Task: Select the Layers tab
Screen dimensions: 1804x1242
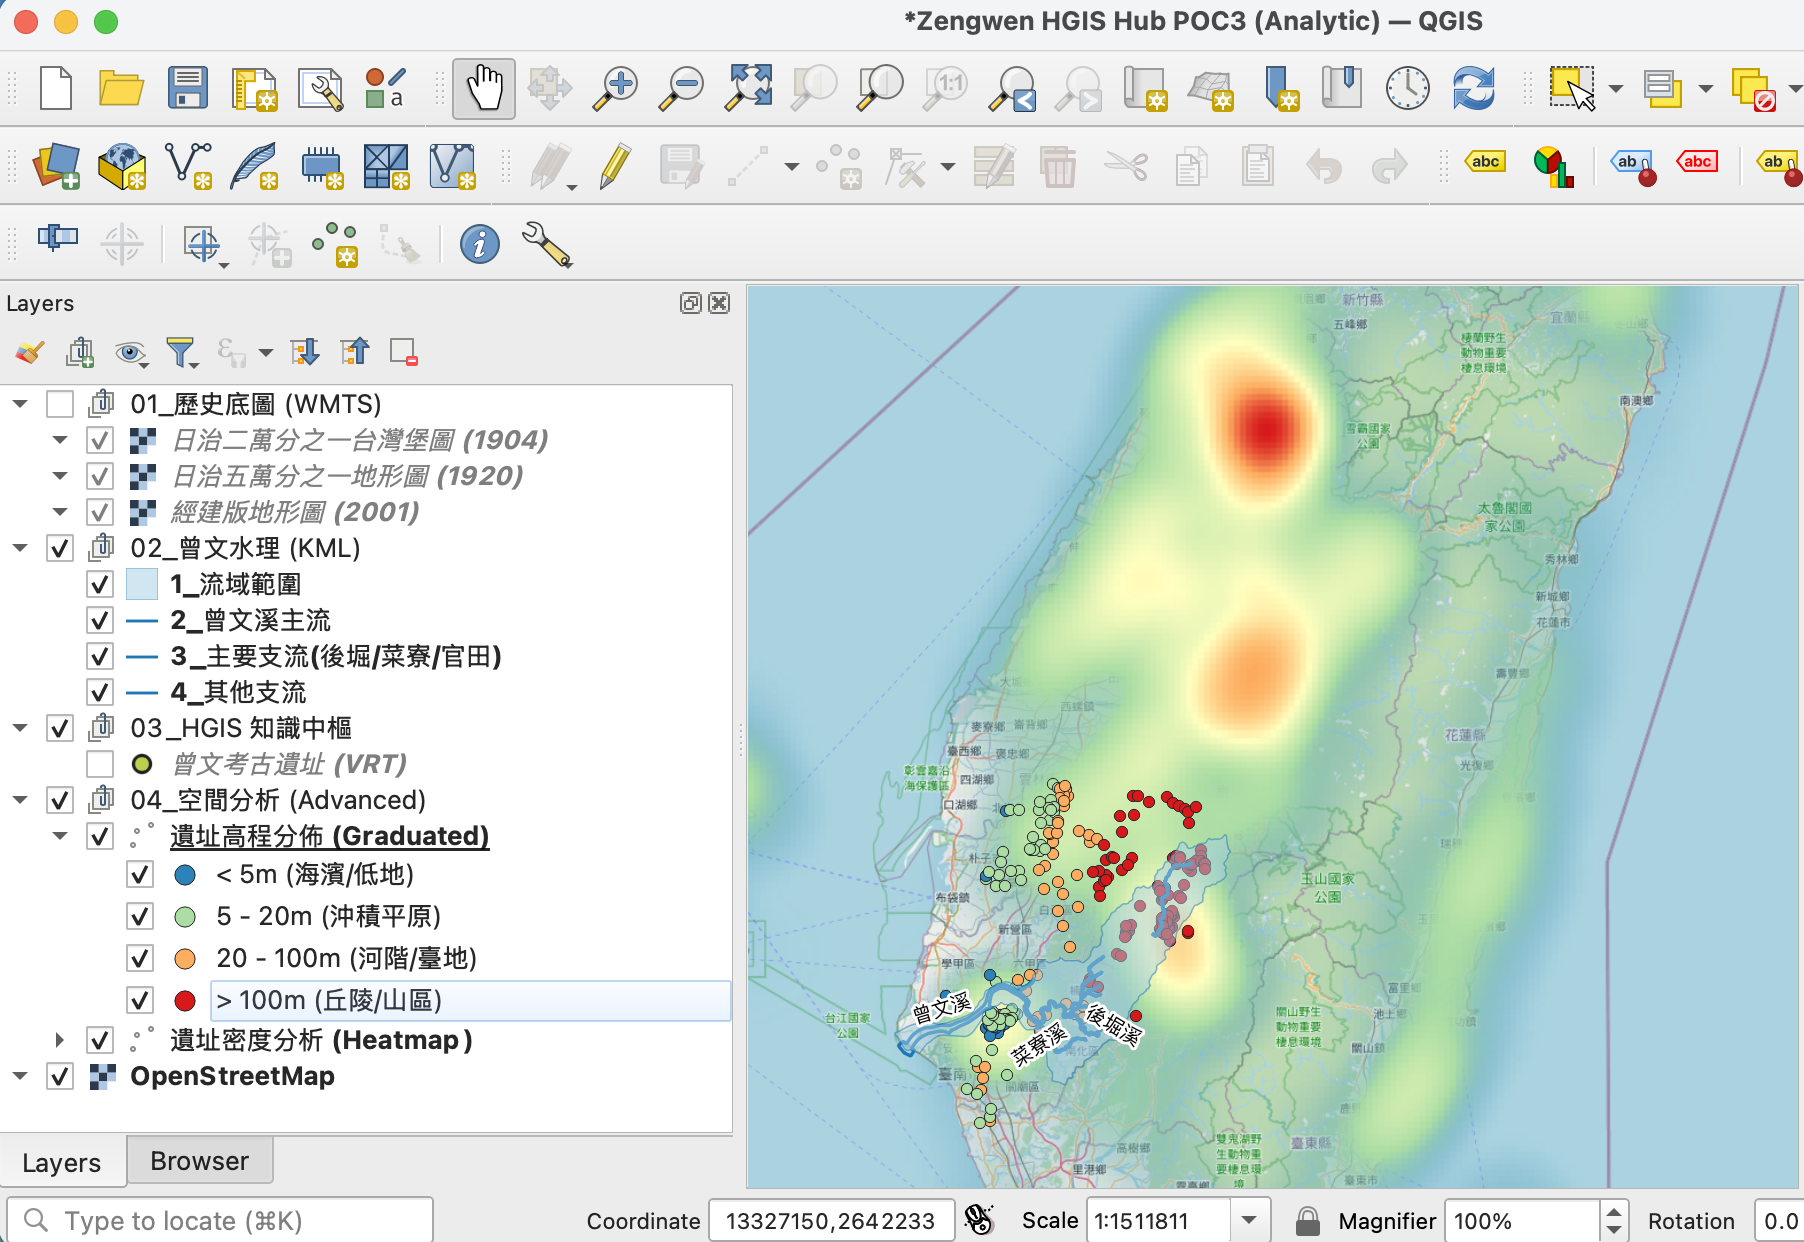Action: (x=62, y=1162)
